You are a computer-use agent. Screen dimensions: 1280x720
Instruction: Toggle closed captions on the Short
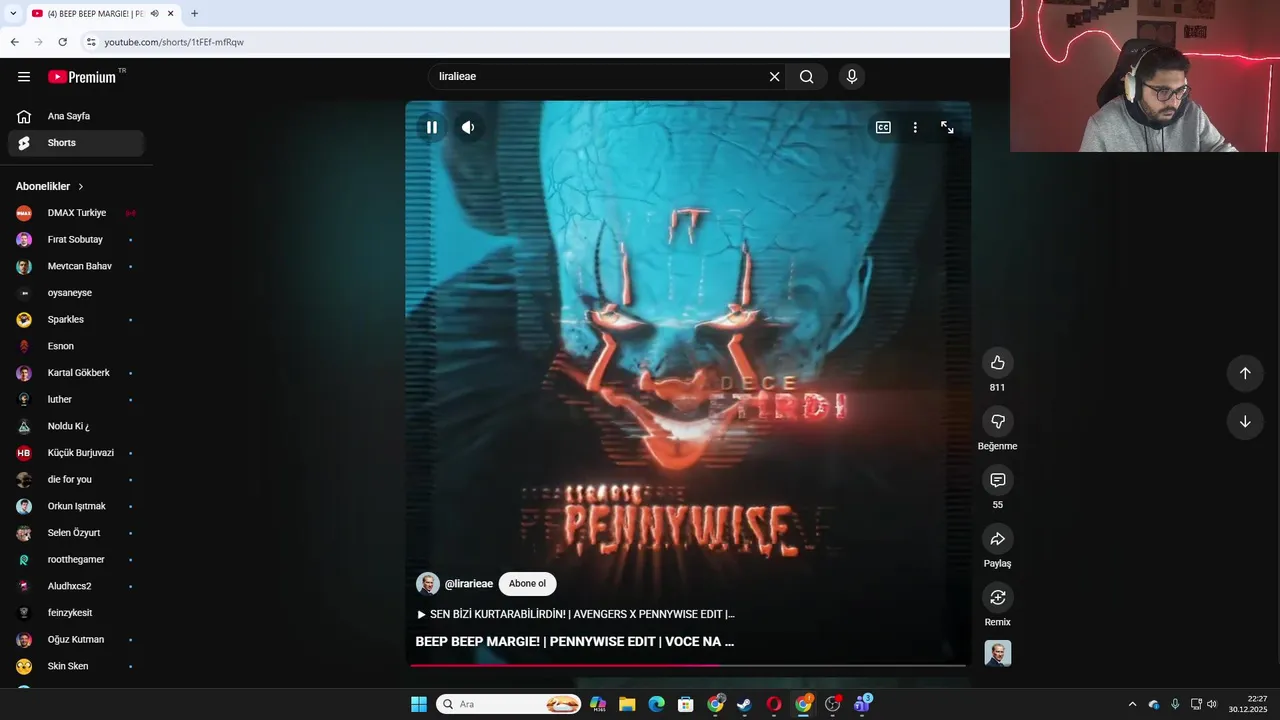[x=883, y=128]
